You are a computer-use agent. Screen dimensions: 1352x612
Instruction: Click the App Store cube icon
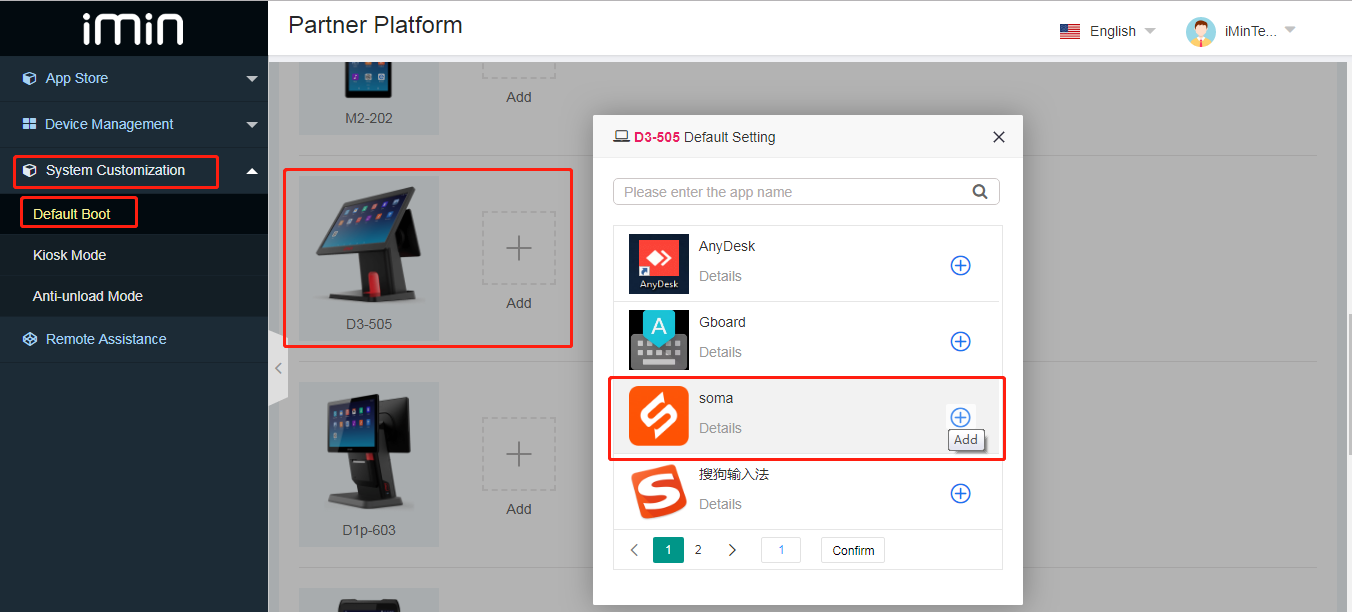point(30,78)
